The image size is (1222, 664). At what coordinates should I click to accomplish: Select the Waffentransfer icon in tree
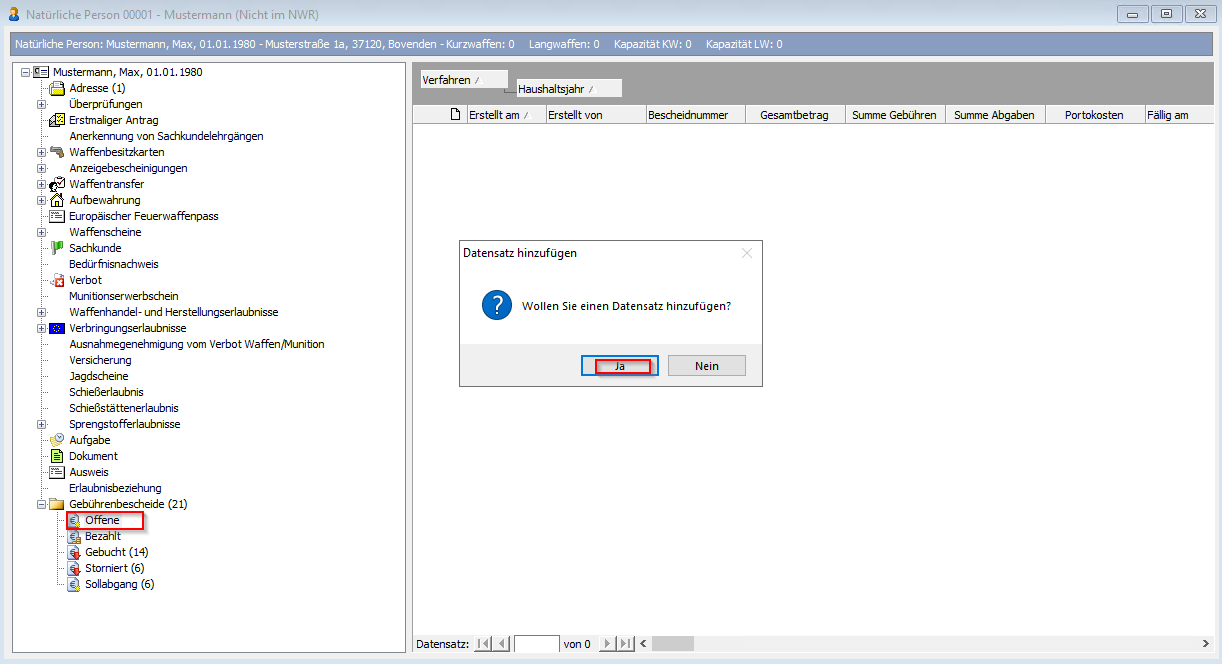pyautogui.click(x=57, y=184)
